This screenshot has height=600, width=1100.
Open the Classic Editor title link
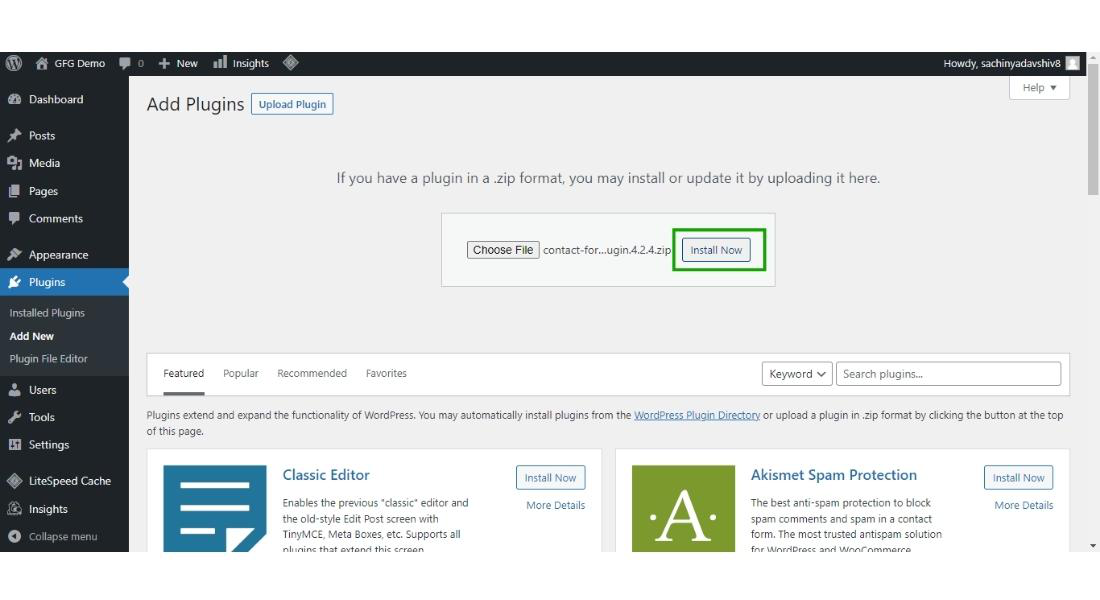coord(326,475)
